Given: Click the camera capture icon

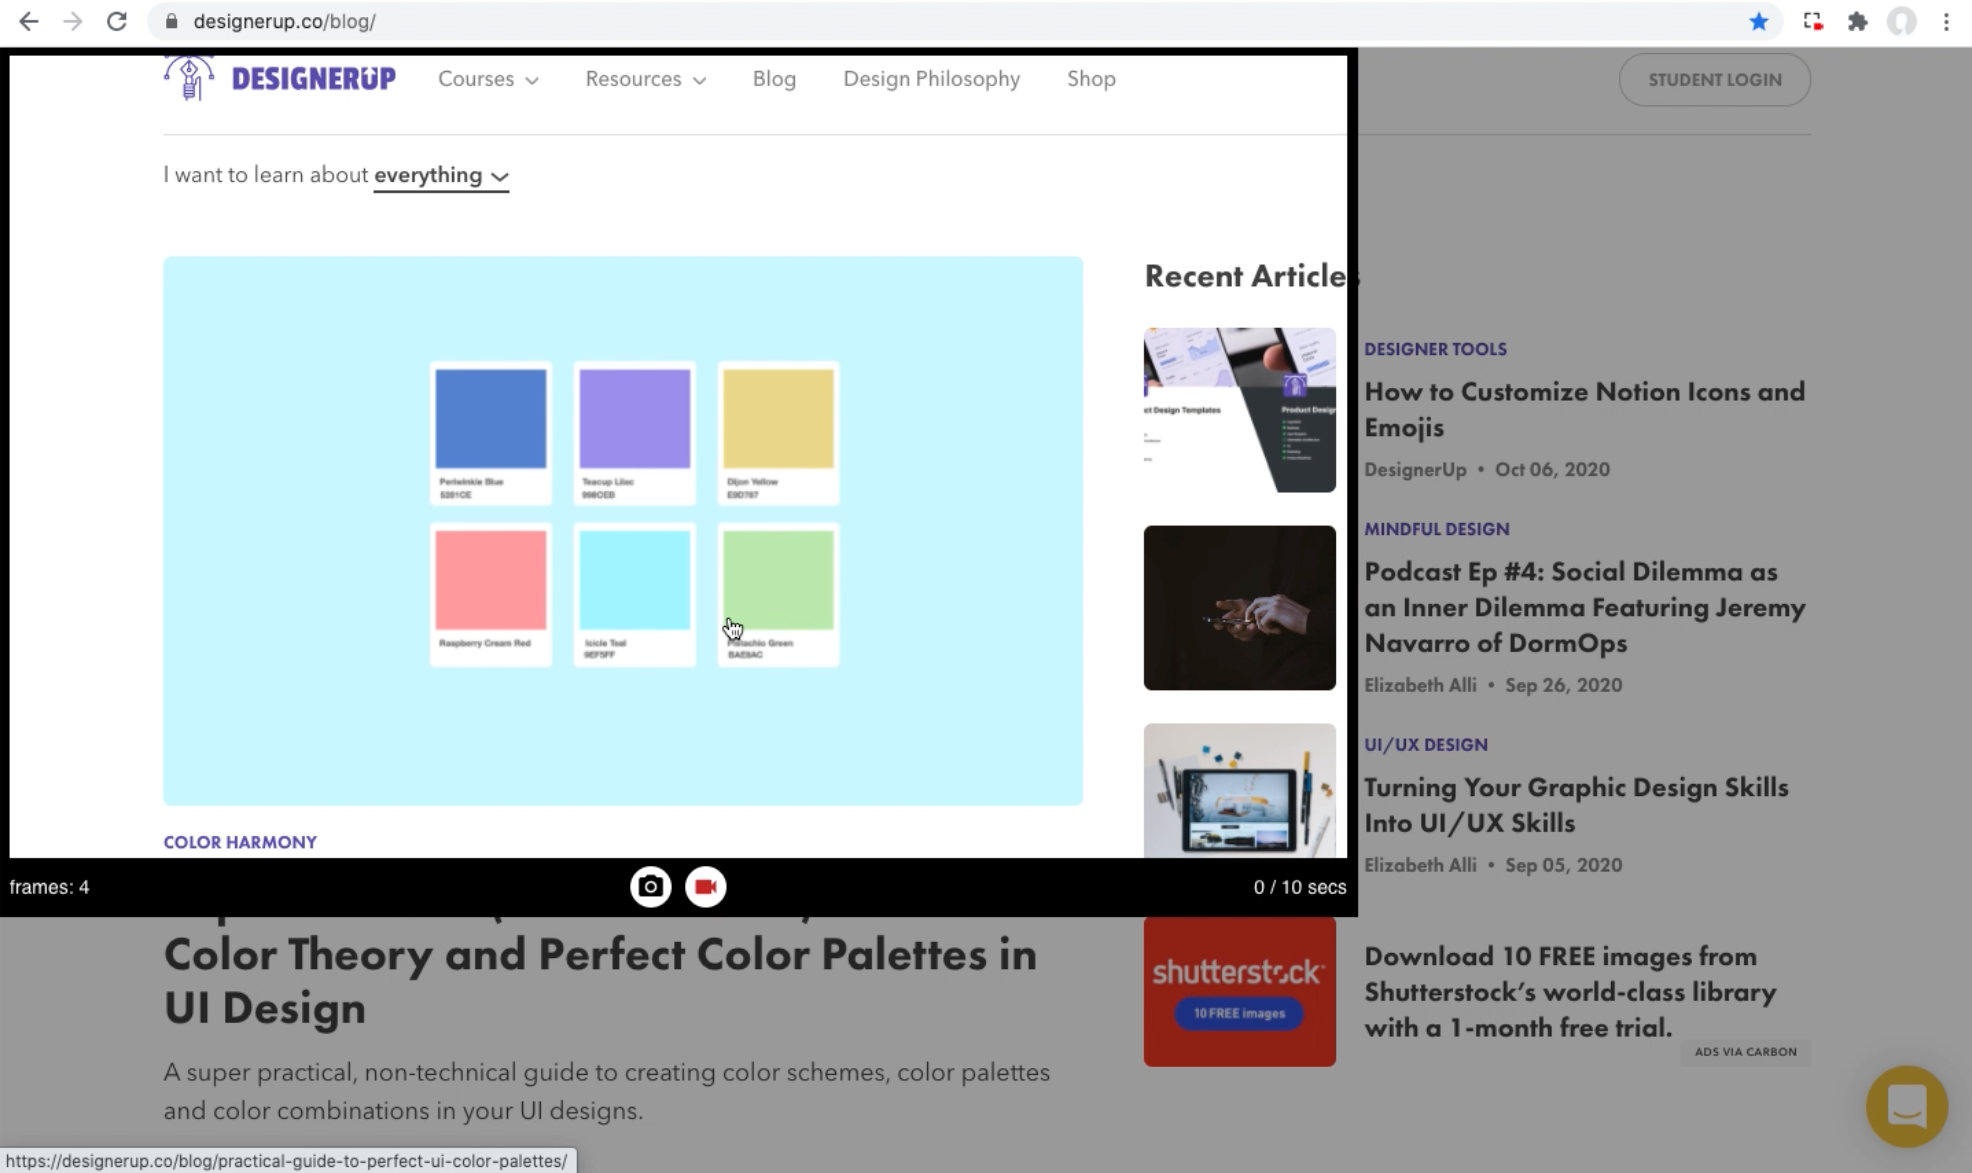Looking at the screenshot, I should coord(649,885).
